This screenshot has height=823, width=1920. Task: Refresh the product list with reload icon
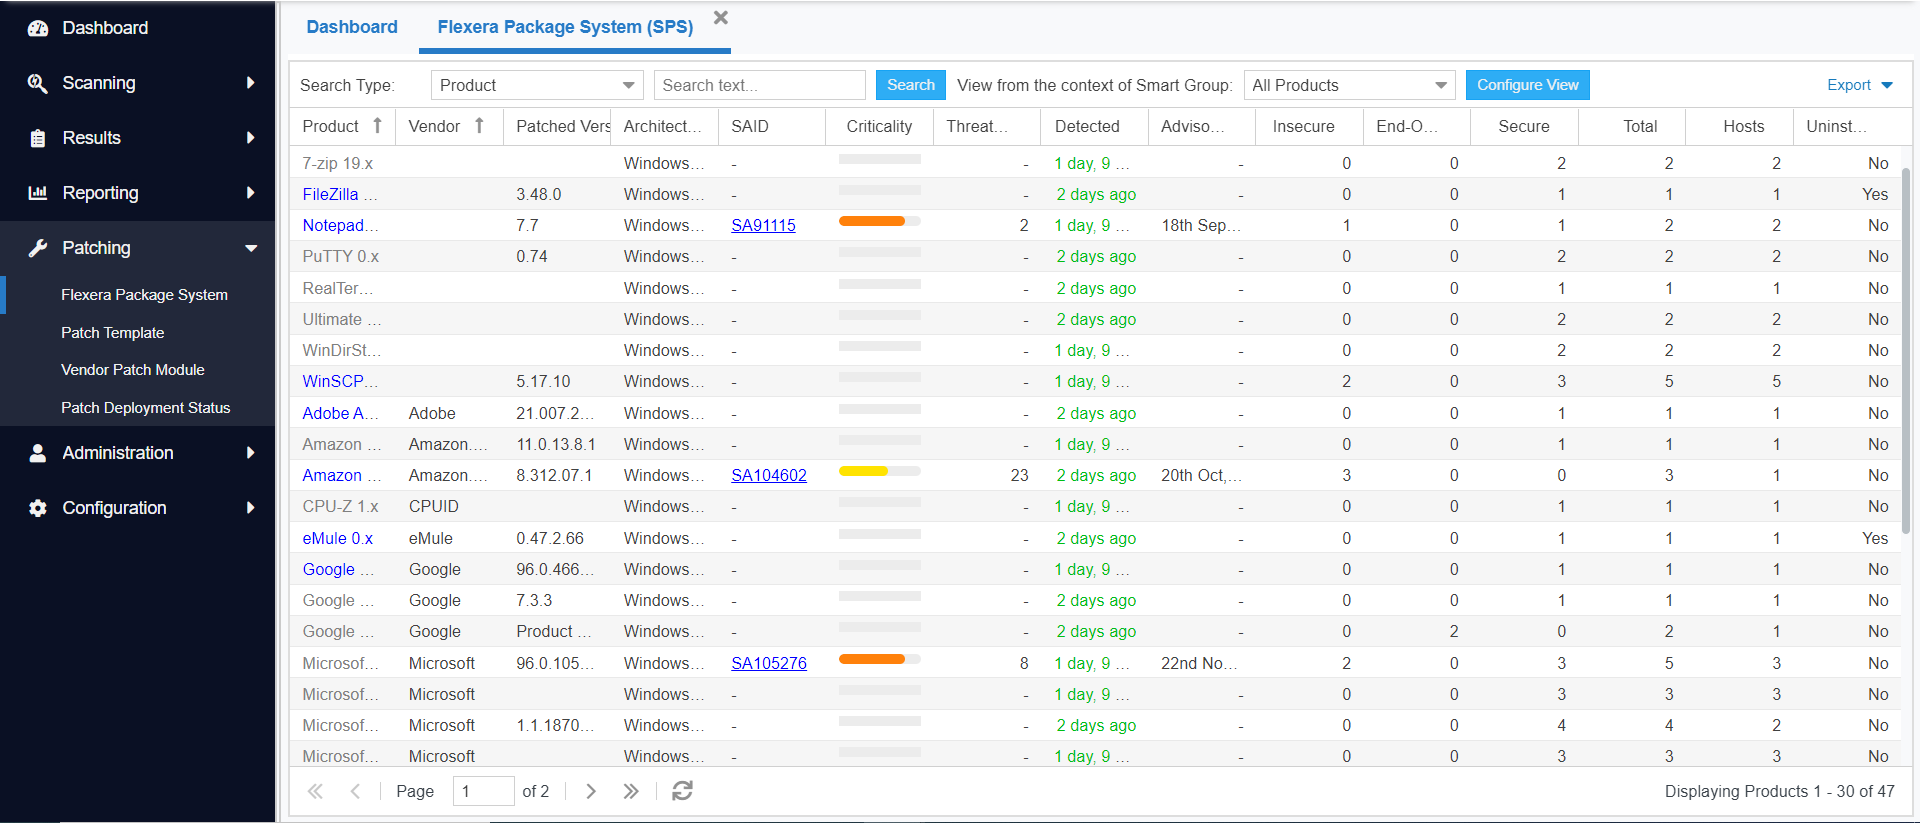[682, 791]
